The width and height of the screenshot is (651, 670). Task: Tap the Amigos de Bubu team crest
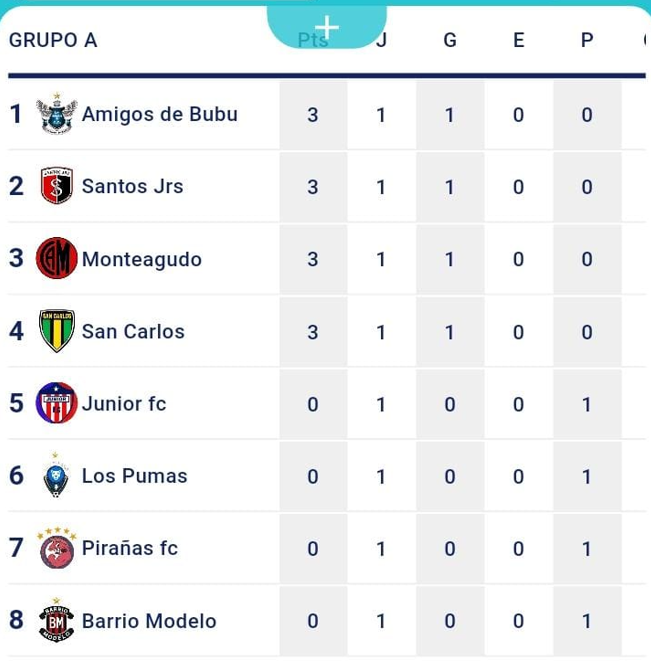click(x=57, y=114)
